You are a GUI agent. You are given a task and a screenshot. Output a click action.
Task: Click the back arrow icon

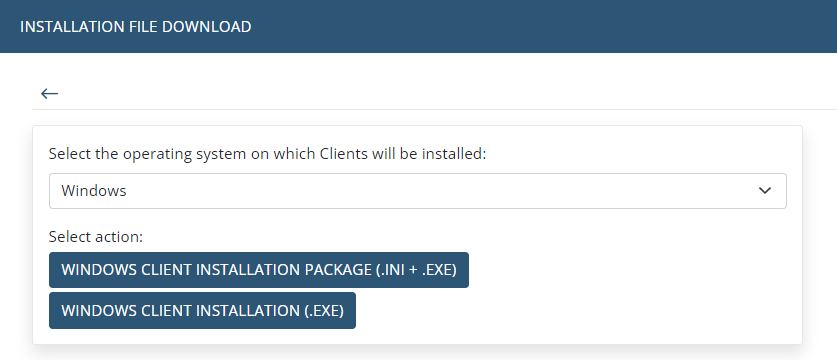[49, 93]
